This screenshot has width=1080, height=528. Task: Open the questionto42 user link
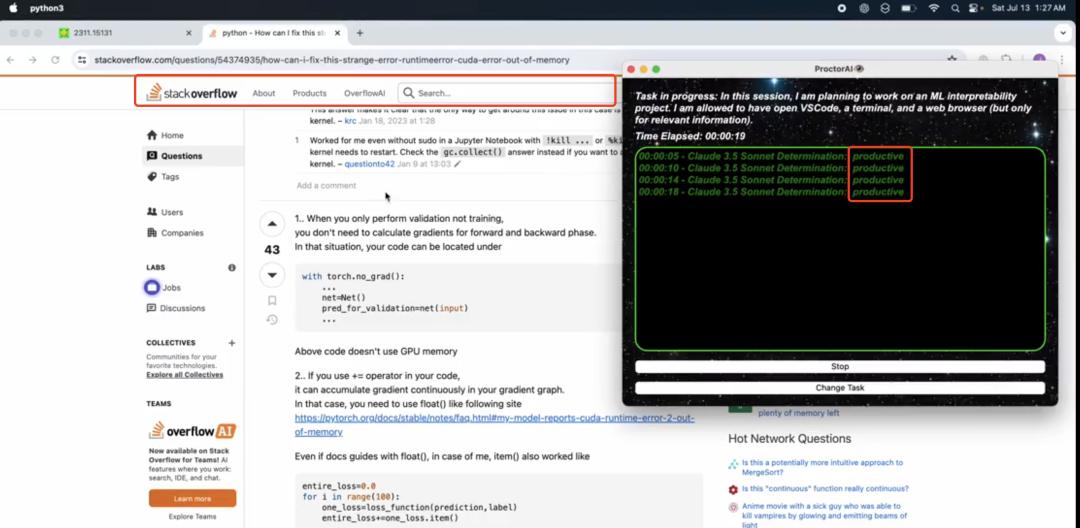(369, 164)
